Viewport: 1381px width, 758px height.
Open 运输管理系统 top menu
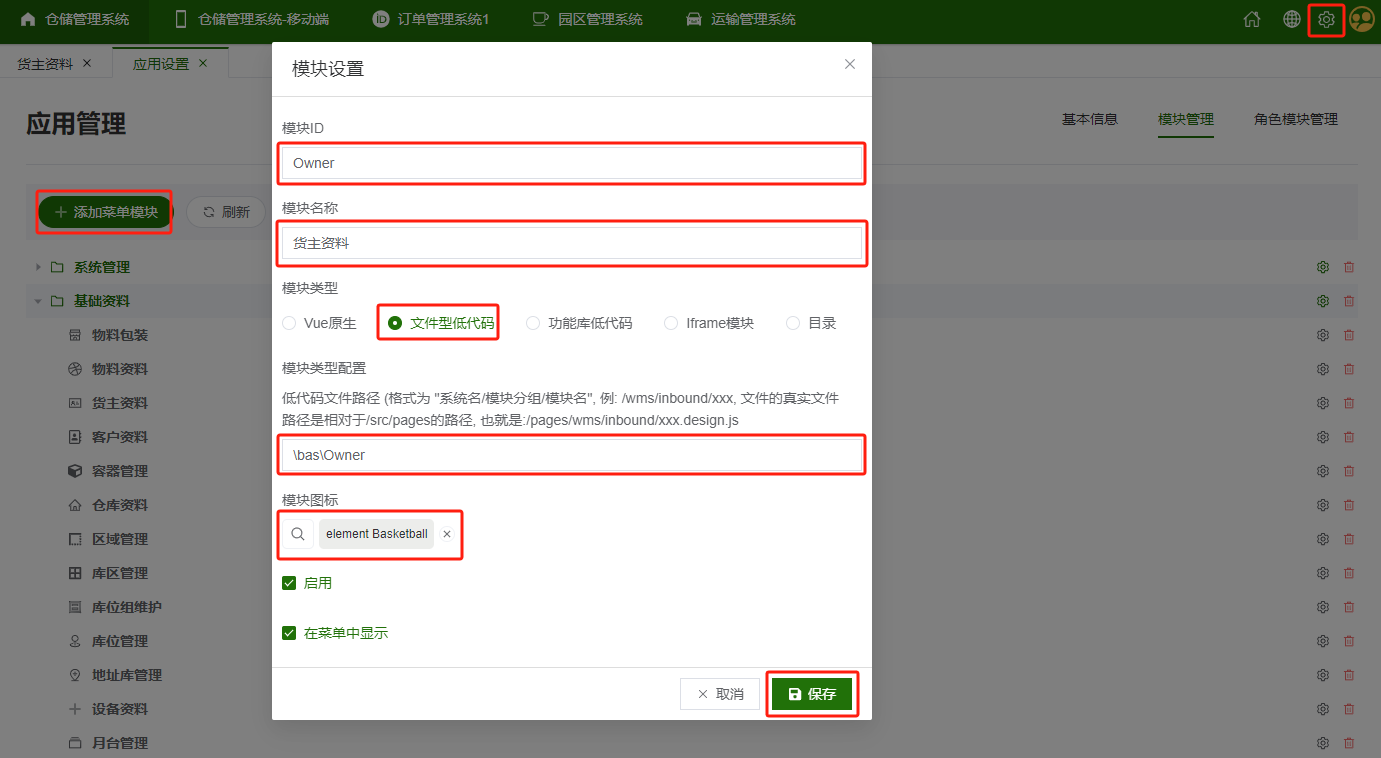pos(740,19)
